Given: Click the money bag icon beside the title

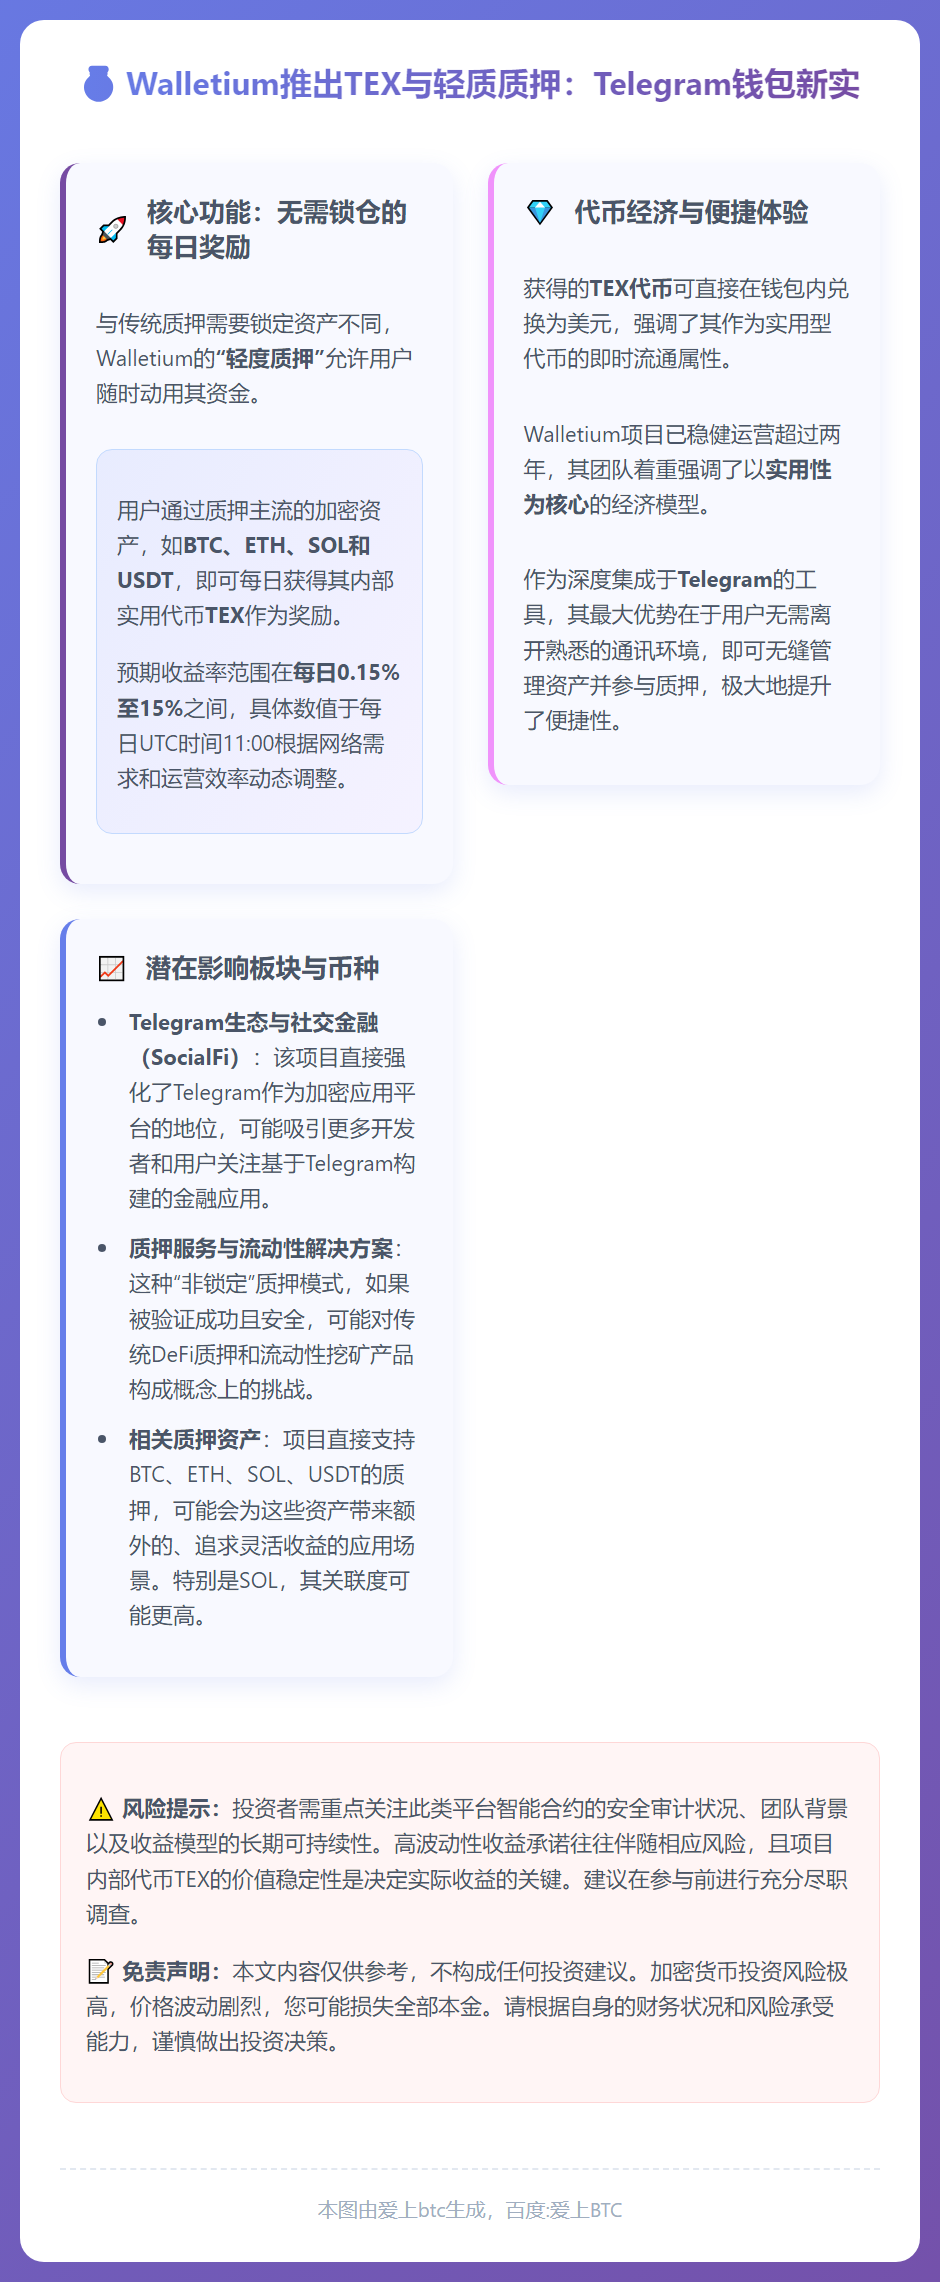Looking at the screenshot, I should pos(98,84).
